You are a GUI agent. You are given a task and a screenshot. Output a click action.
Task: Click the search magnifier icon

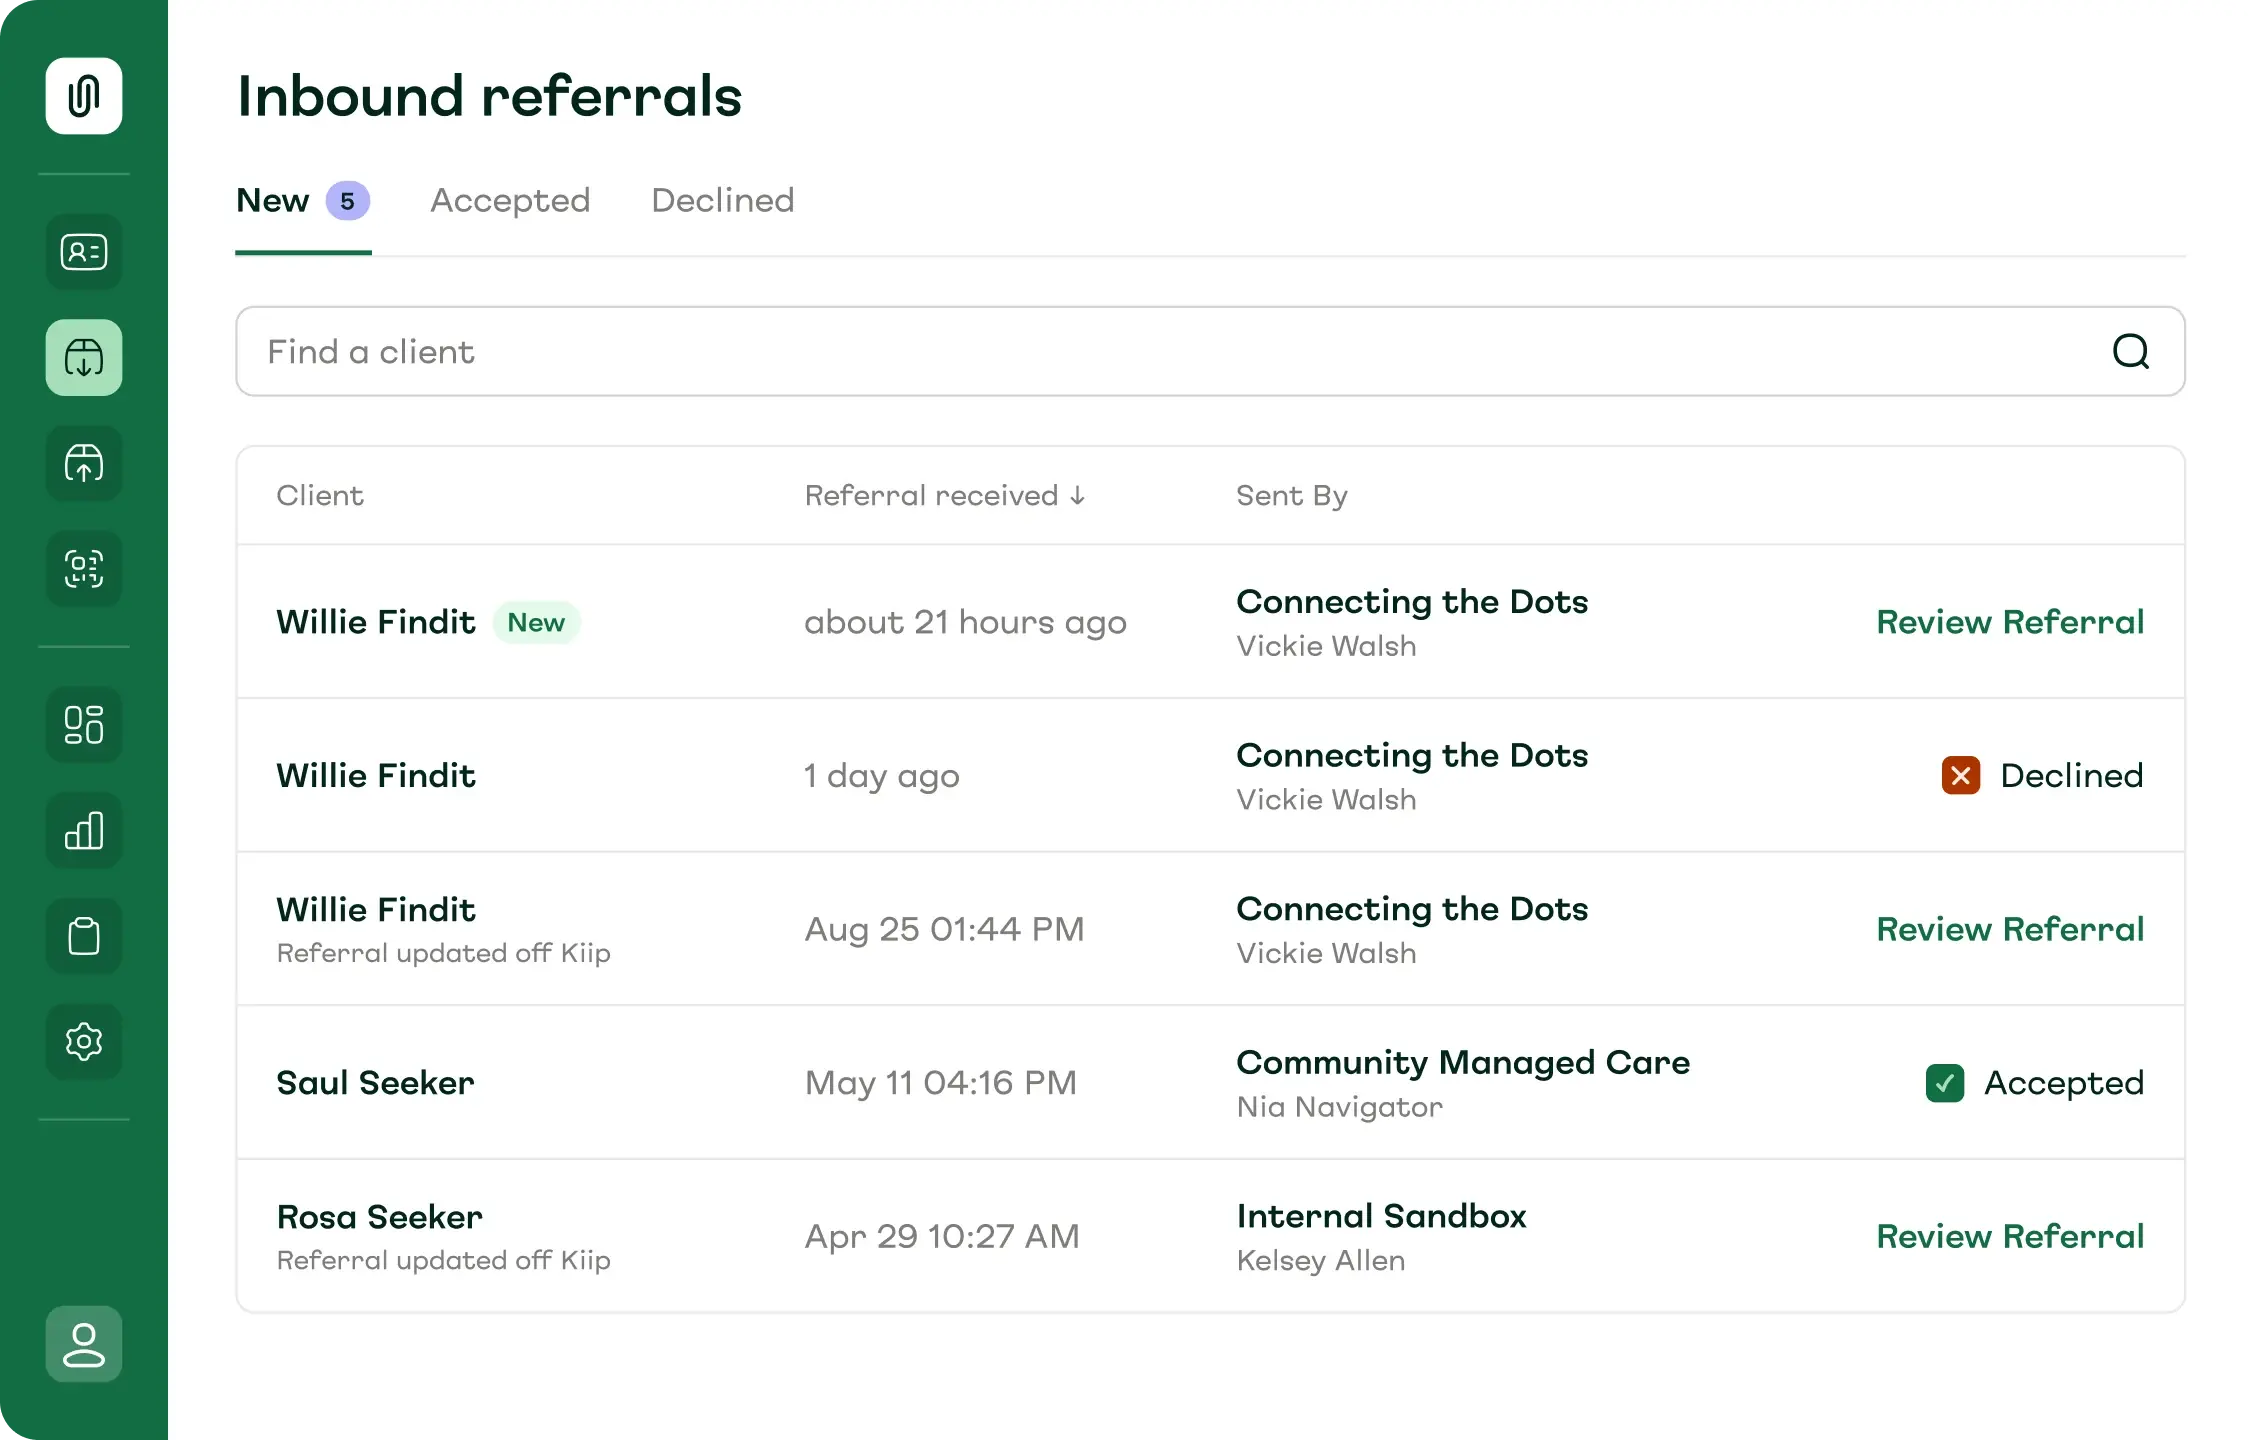(x=2131, y=352)
